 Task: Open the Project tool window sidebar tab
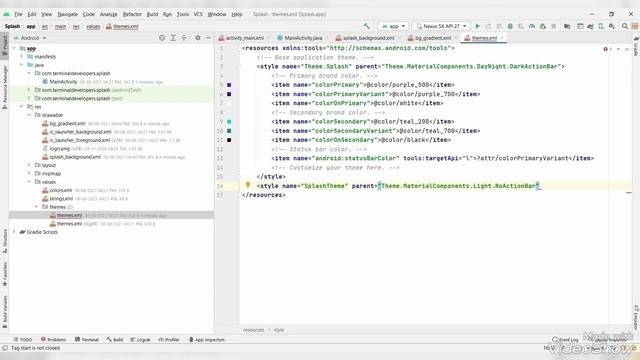[4, 46]
